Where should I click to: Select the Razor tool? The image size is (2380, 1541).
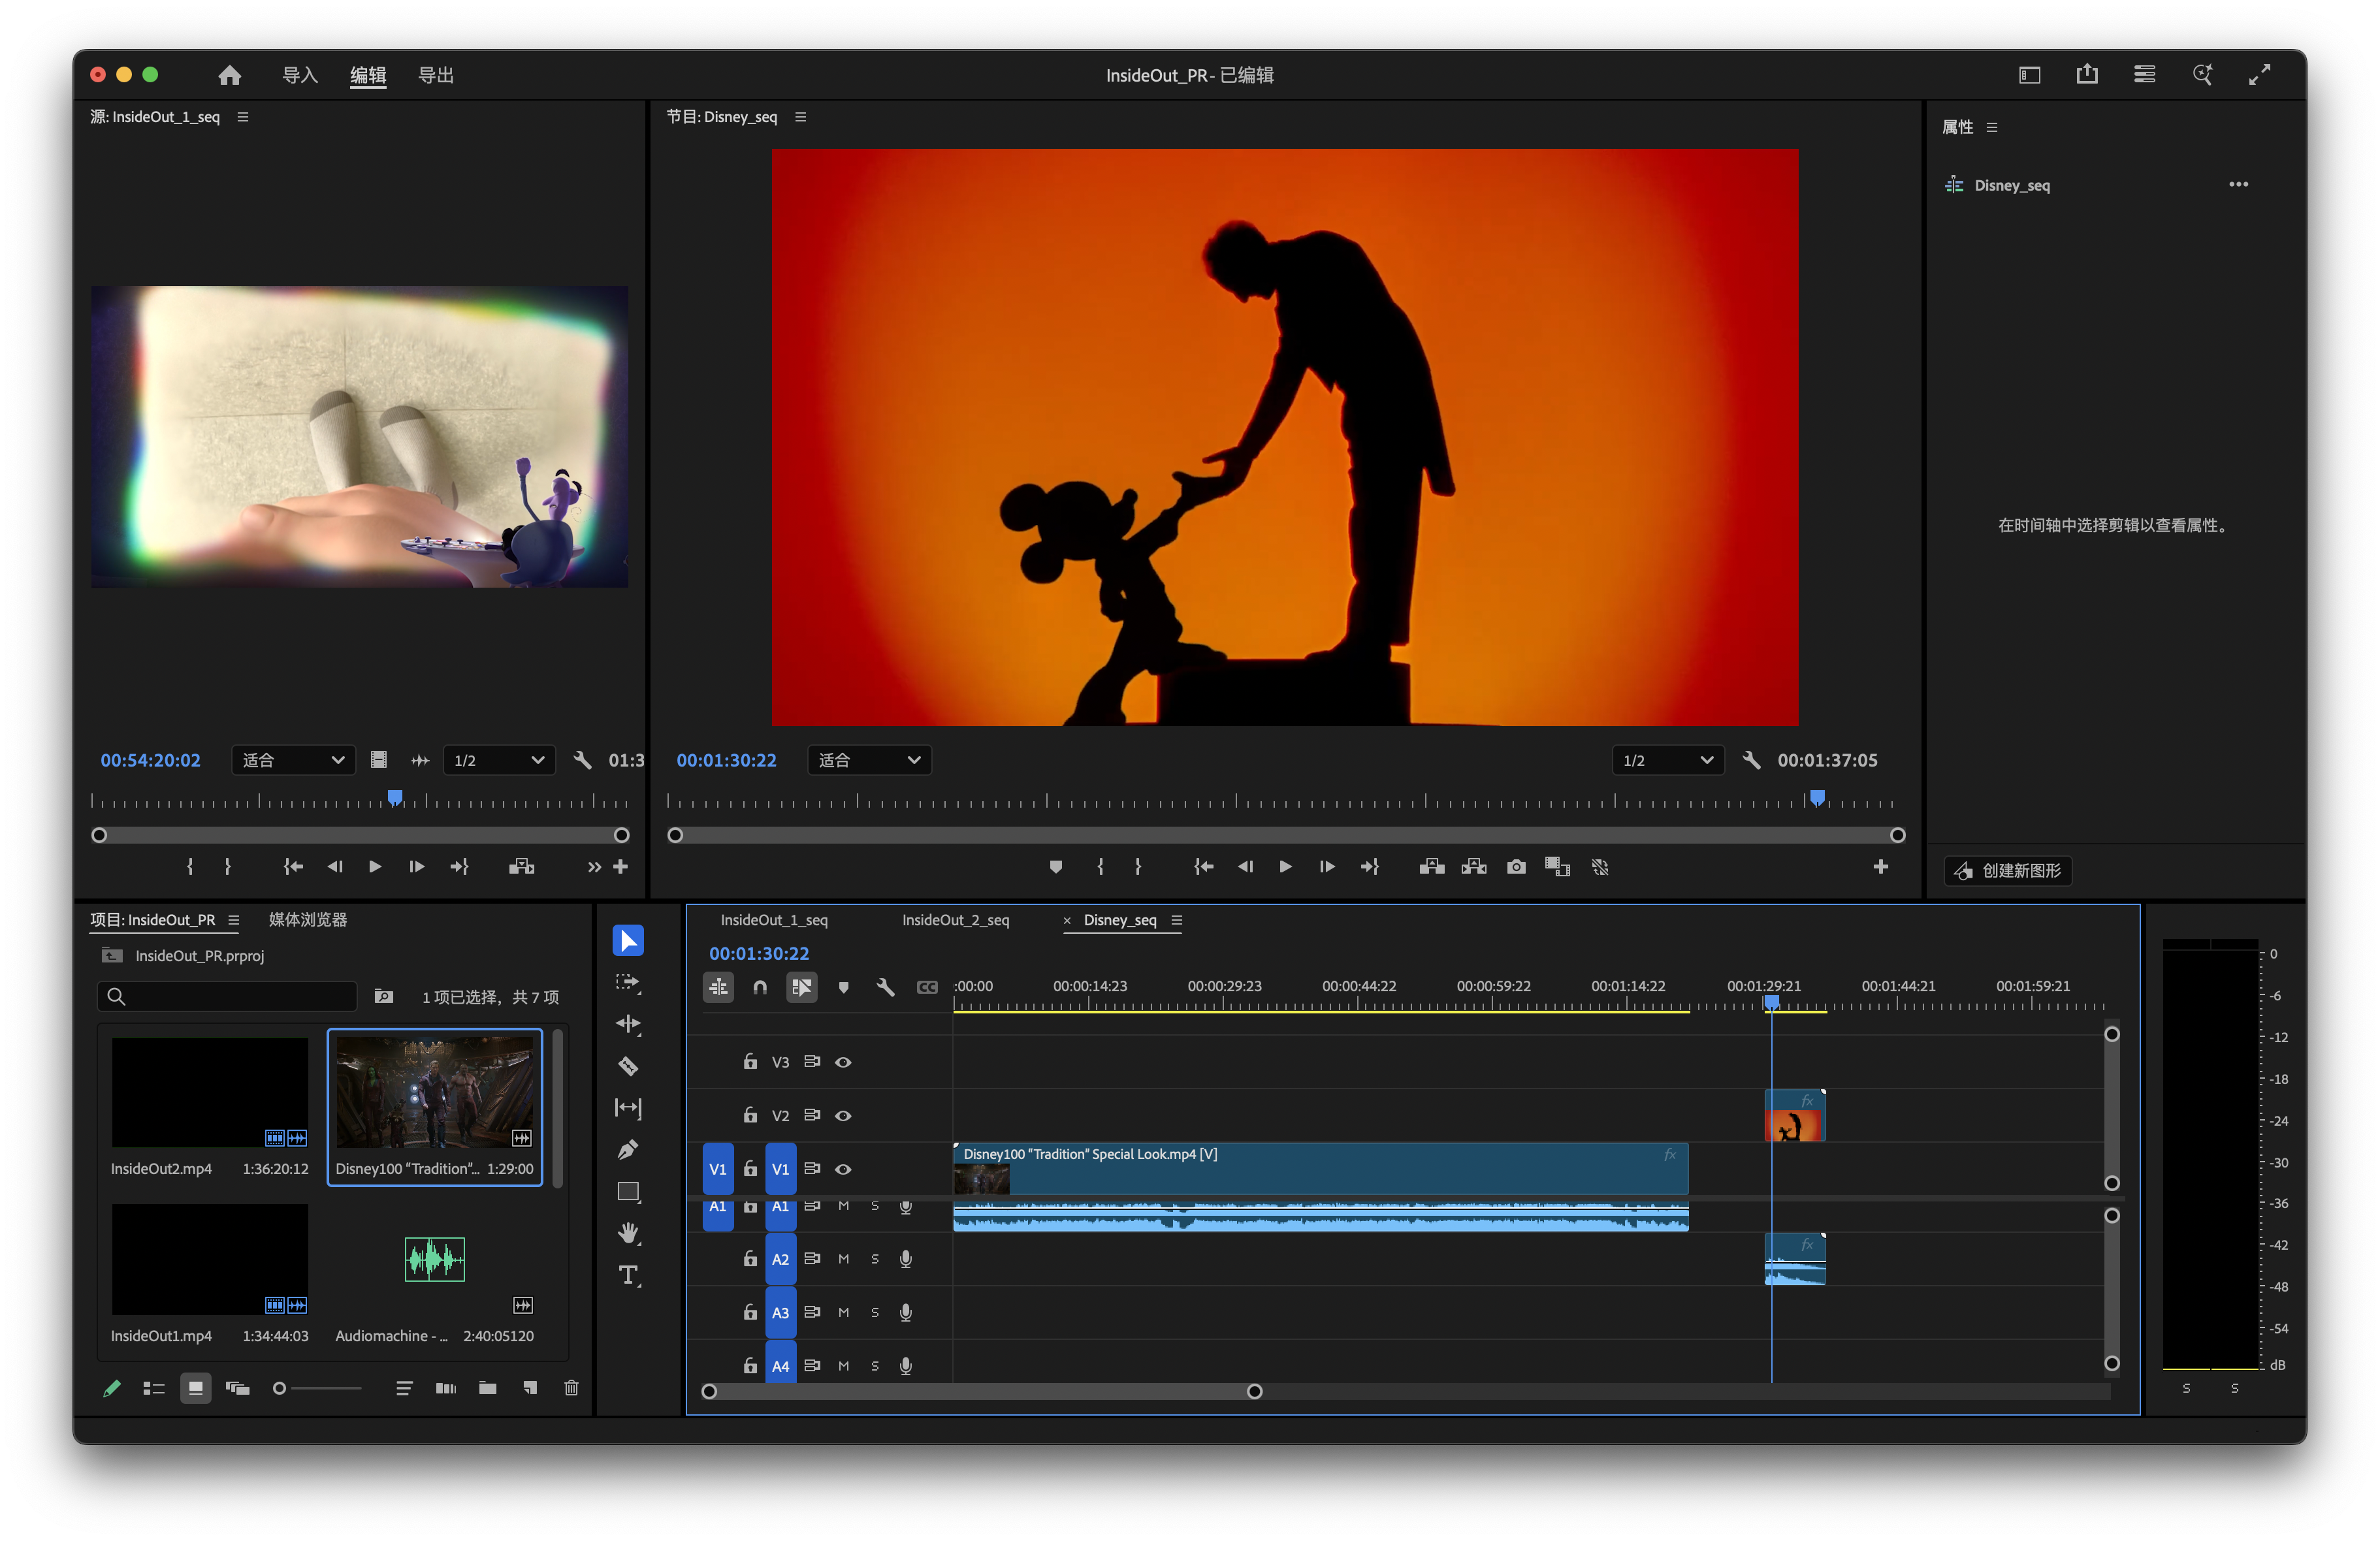pos(628,1066)
